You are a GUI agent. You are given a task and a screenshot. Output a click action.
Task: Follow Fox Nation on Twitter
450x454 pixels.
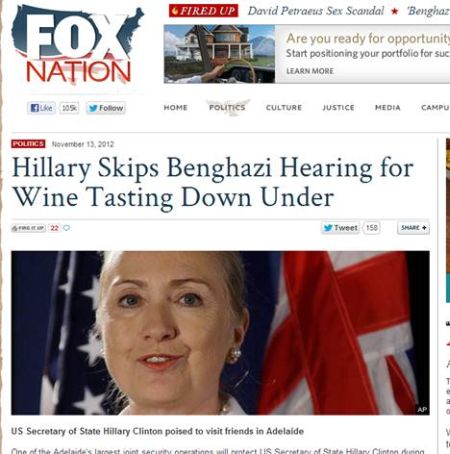click(x=106, y=108)
